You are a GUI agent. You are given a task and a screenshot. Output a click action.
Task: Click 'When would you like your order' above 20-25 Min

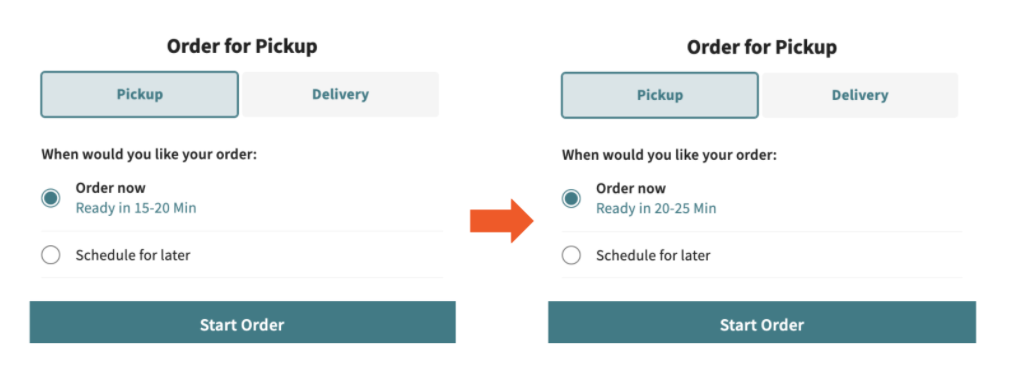click(669, 155)
